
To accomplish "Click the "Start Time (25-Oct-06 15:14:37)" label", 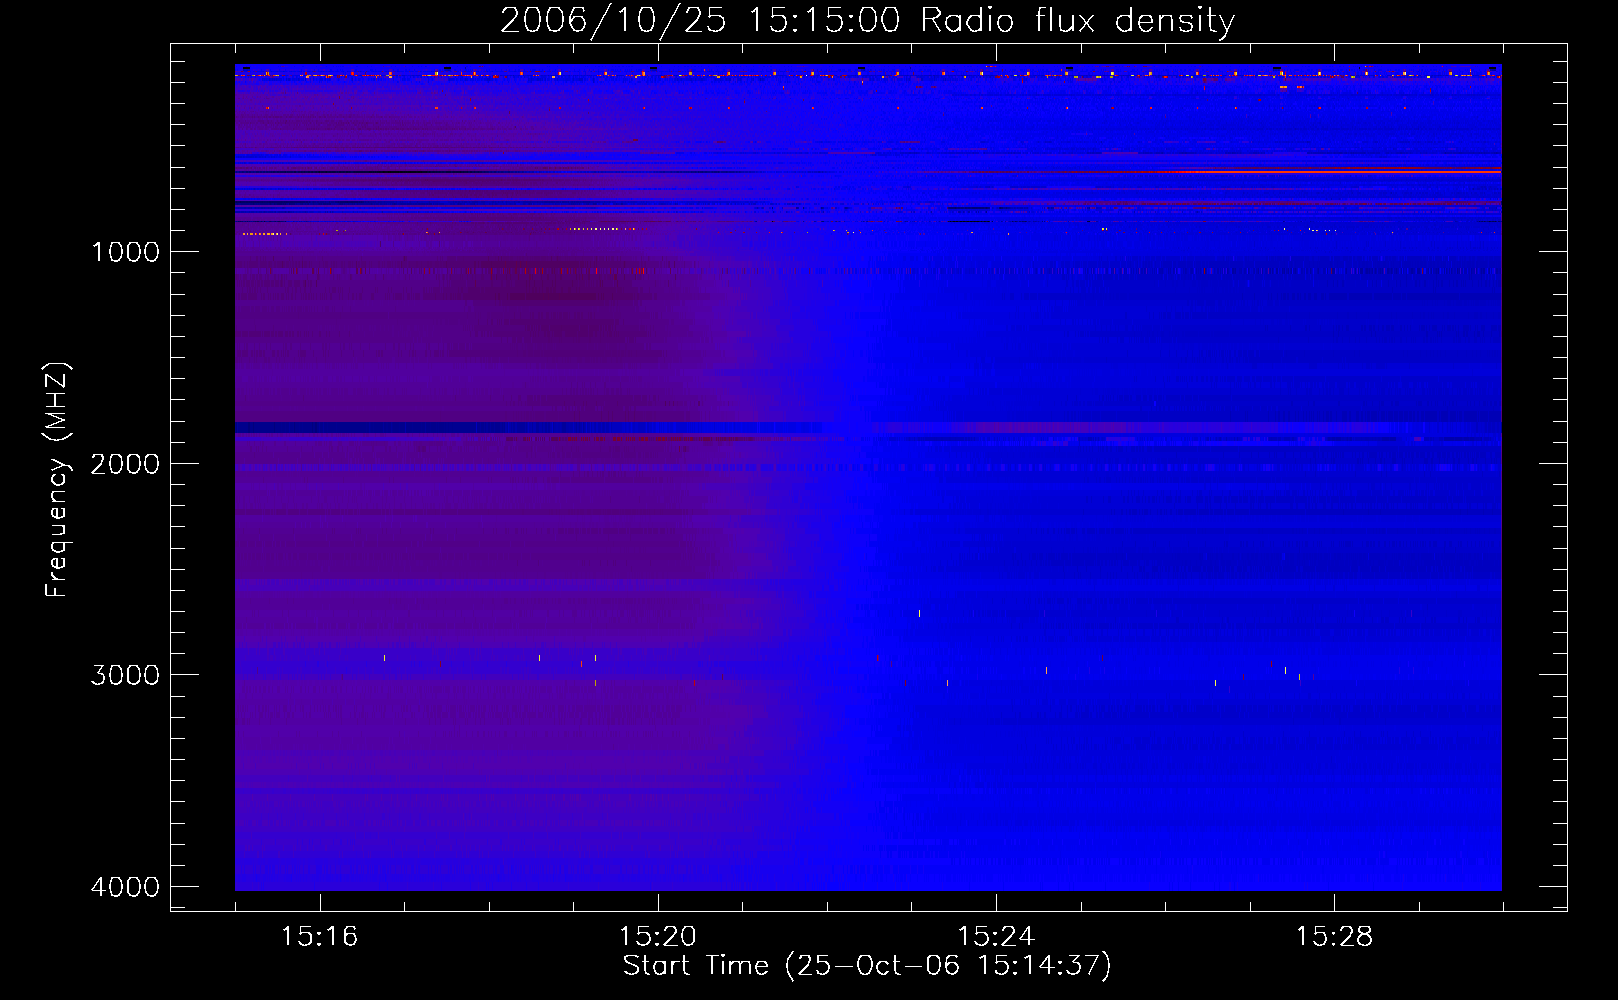I will tap(867, 966).
